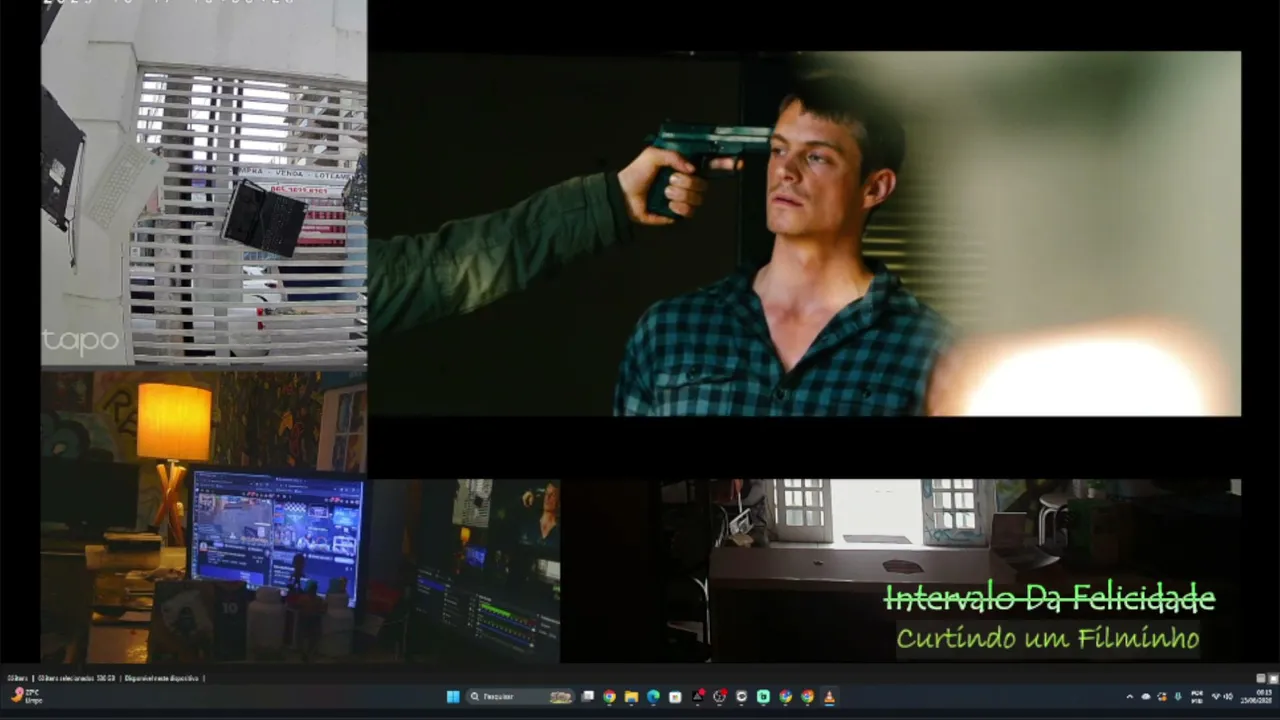Click the Tapo security camera feed
1280x720 pixels.
pyautogui.click(x=204, y=184)
